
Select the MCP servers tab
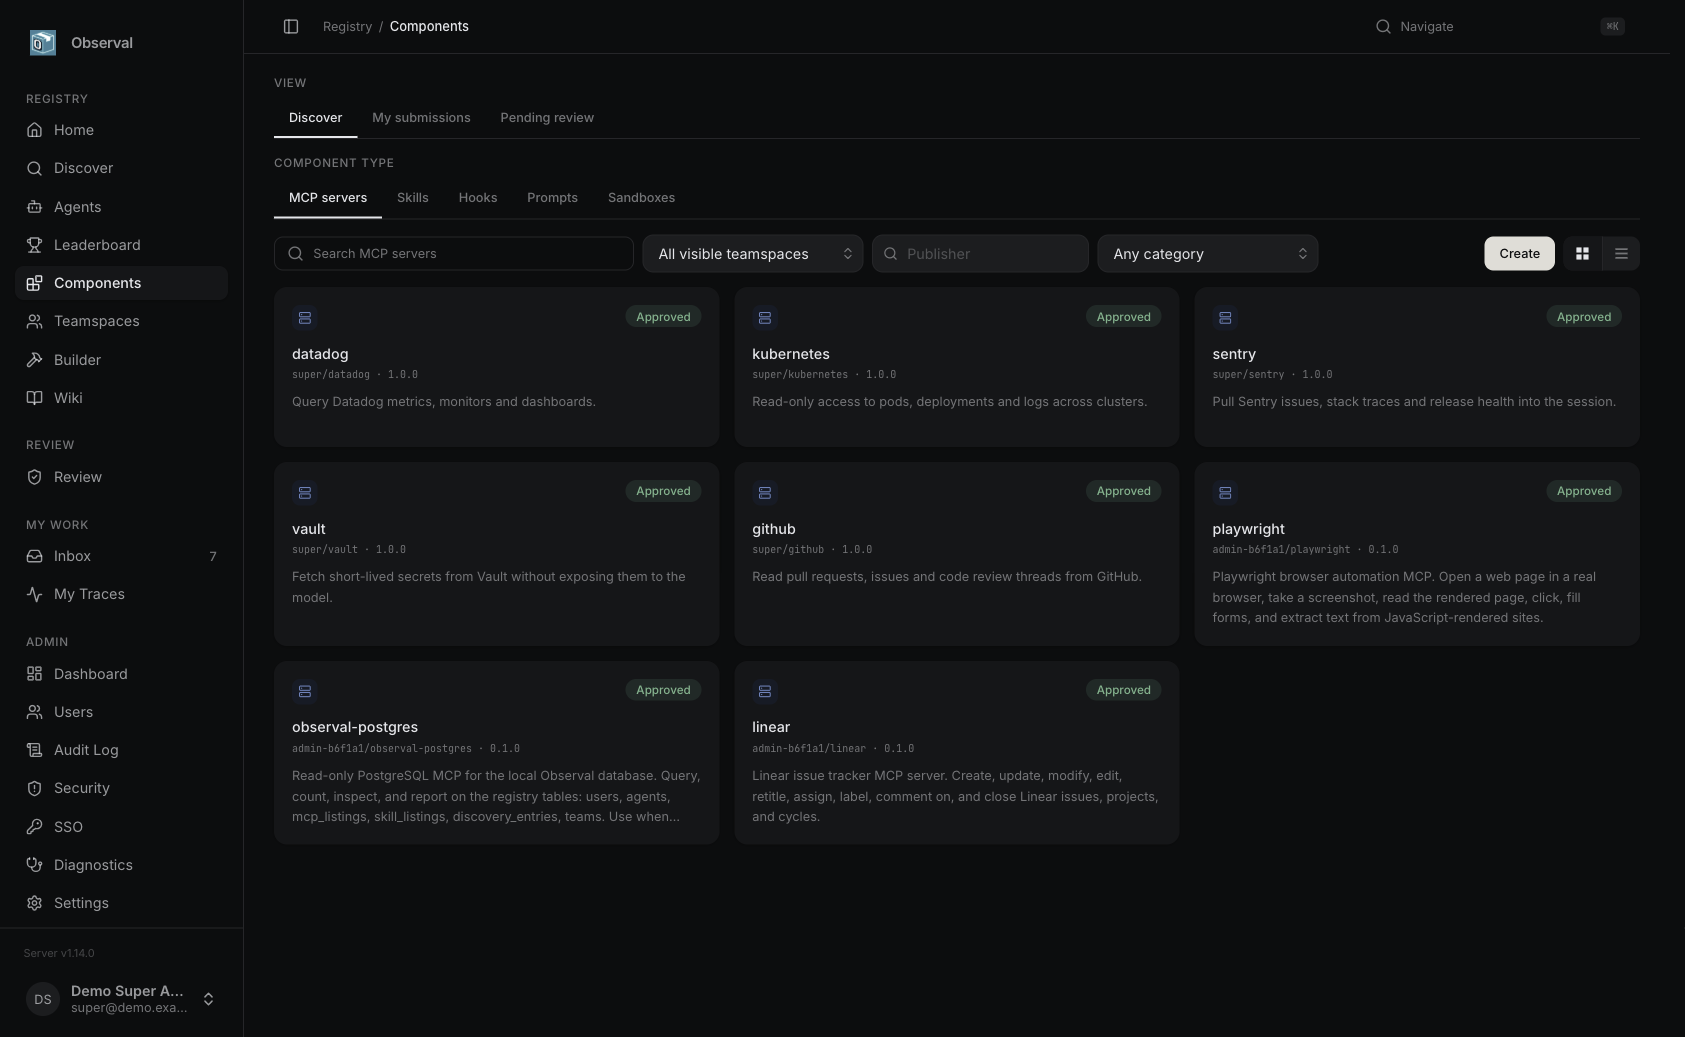[x=328, y=198]
